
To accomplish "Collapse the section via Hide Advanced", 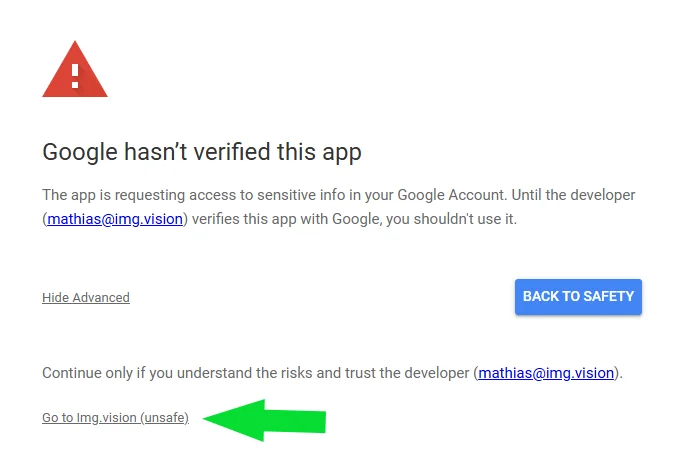I will pyautogui.click(x=86, y=297).
